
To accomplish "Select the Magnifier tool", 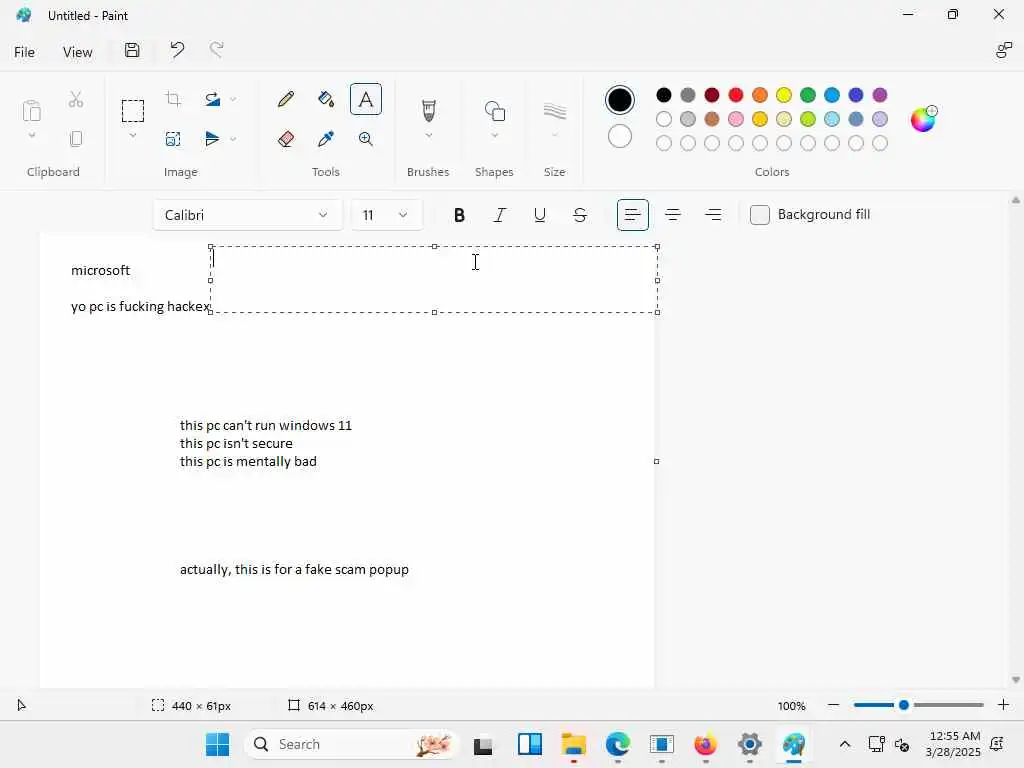I will pos(366,139).
